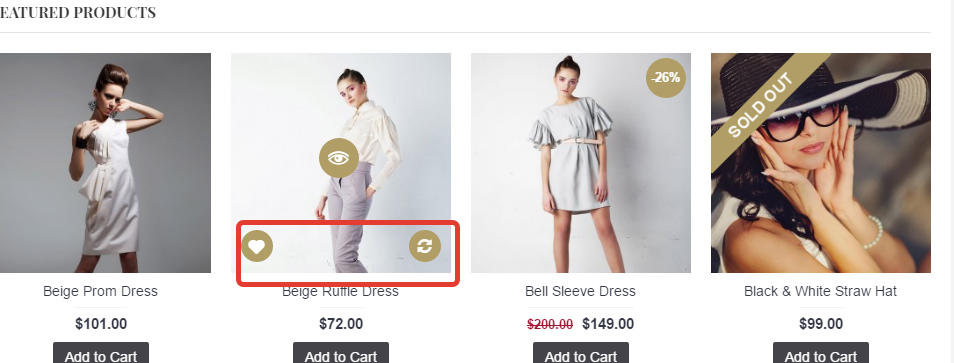Click the Beige Prom Dress product image

(105, 163)
